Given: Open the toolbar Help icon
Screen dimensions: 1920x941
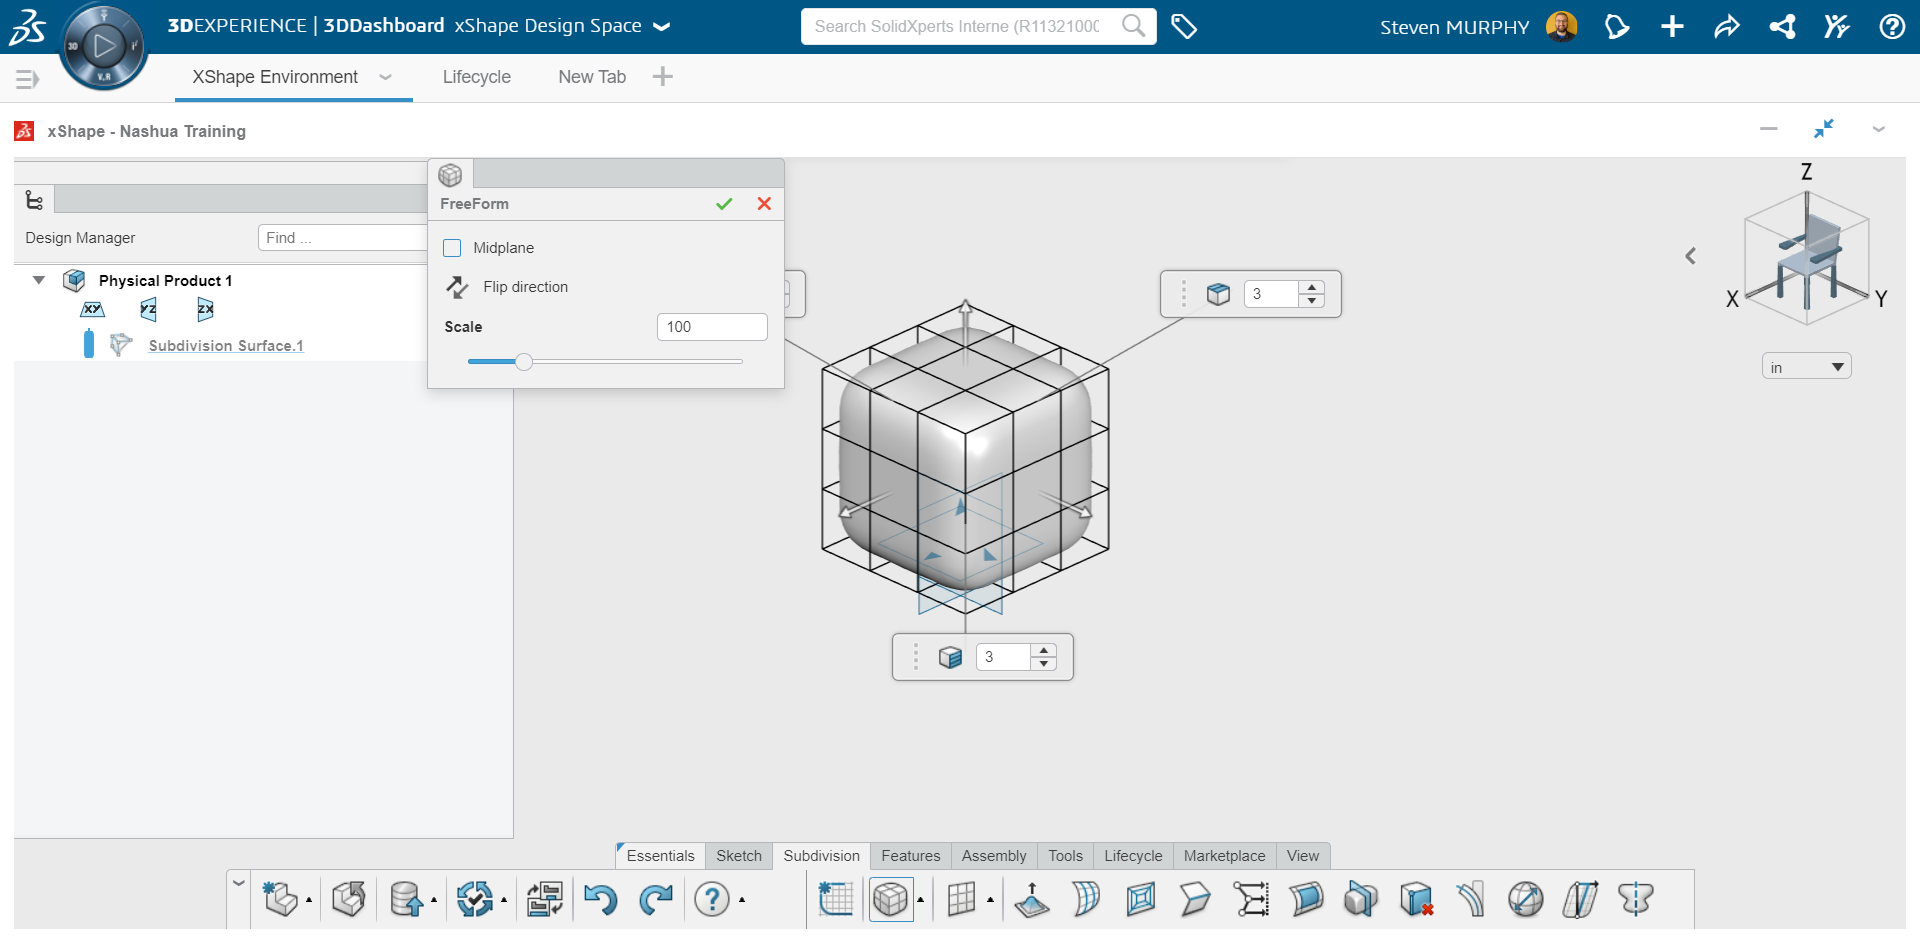Looking at the screenshot, I should [712, 899].
